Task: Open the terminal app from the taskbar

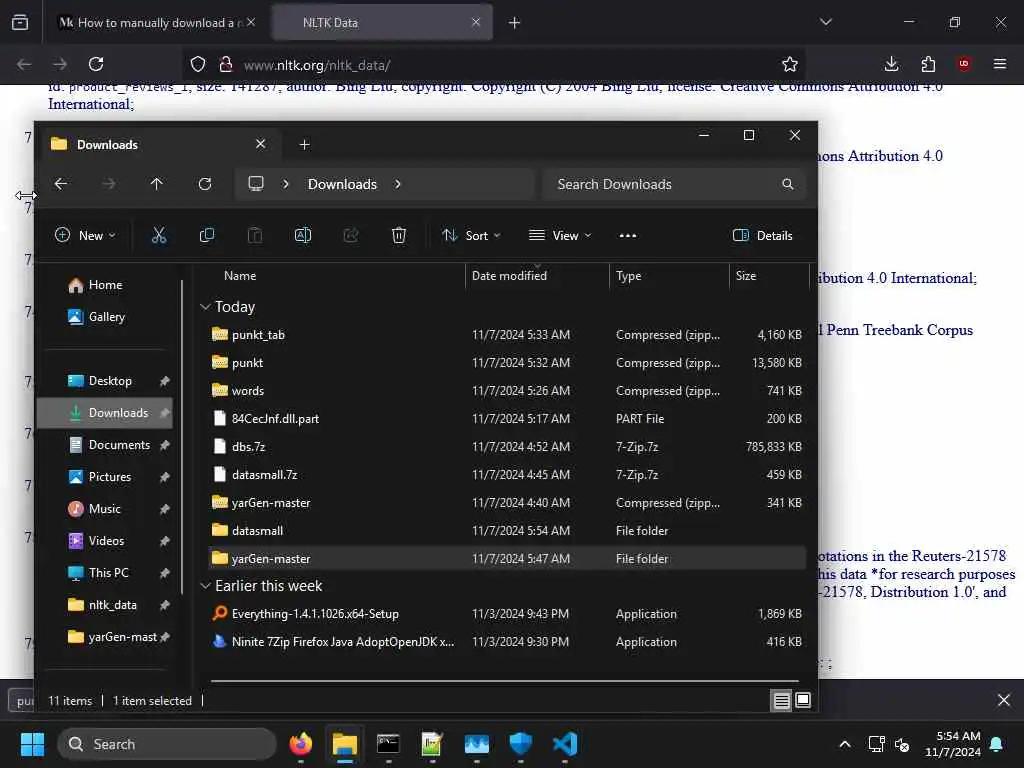Action: [389, 744]
